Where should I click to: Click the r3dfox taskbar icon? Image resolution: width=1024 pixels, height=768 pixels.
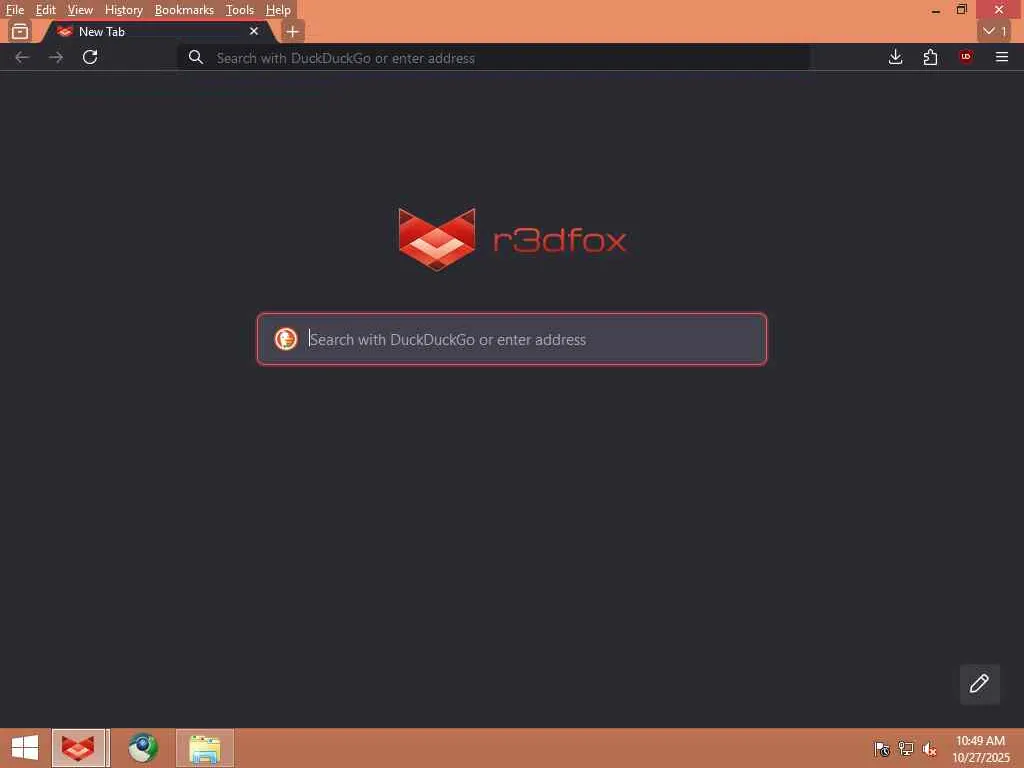pos(78,748)
